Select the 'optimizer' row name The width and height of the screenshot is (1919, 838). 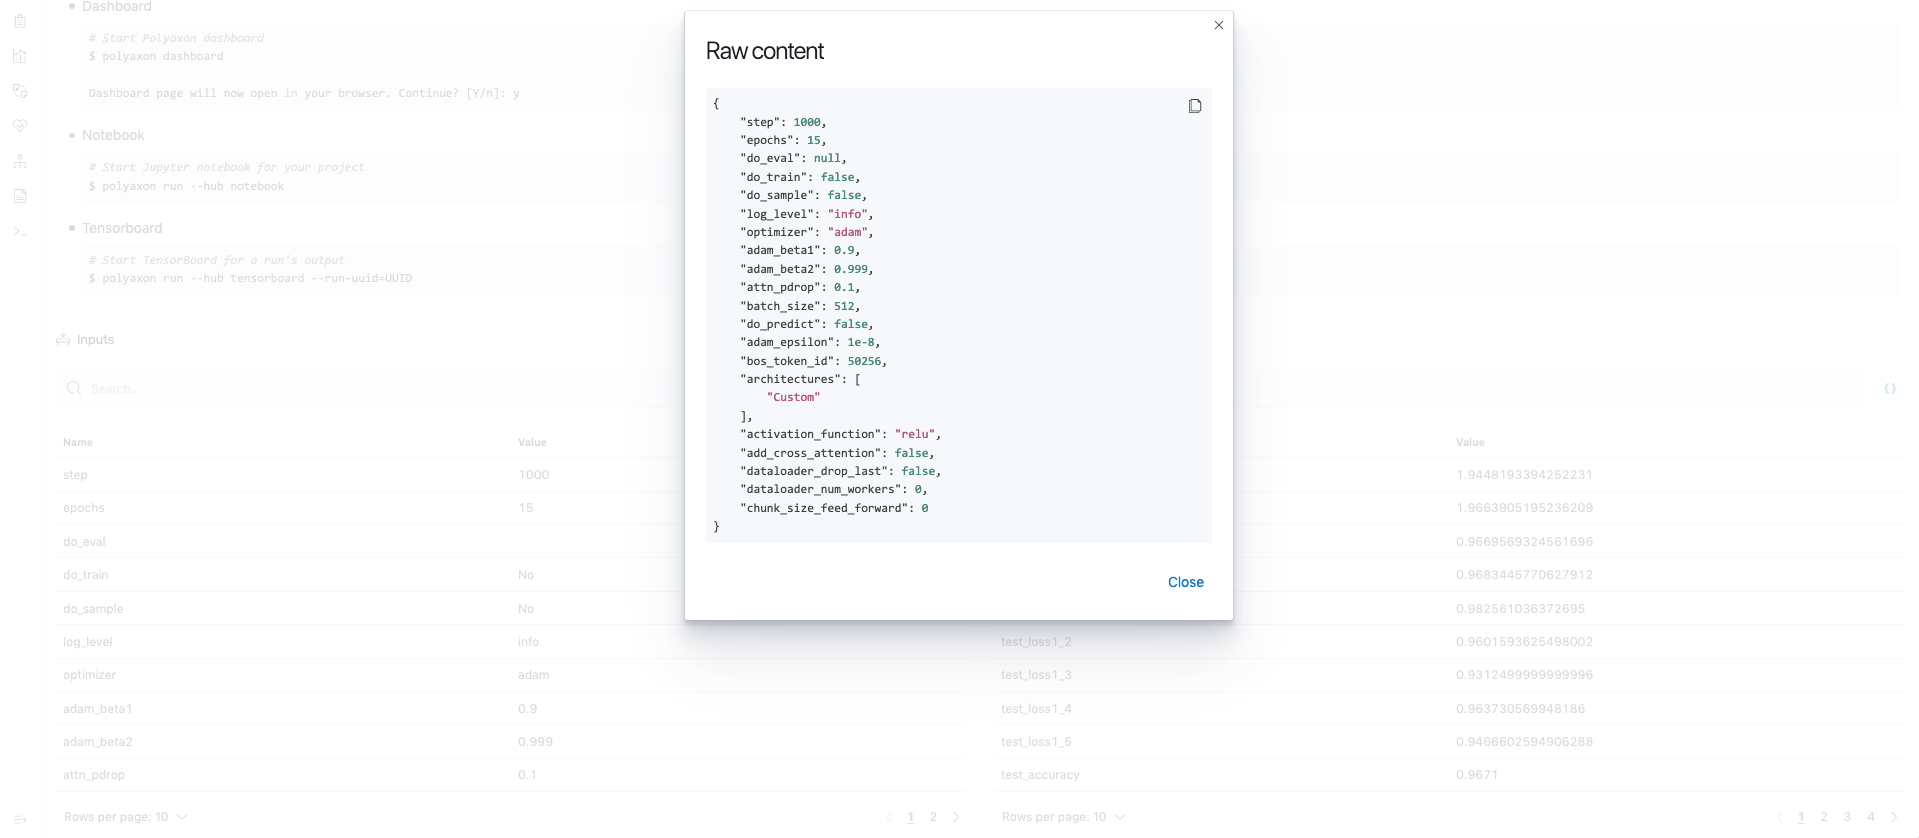[x=89, y=675]
